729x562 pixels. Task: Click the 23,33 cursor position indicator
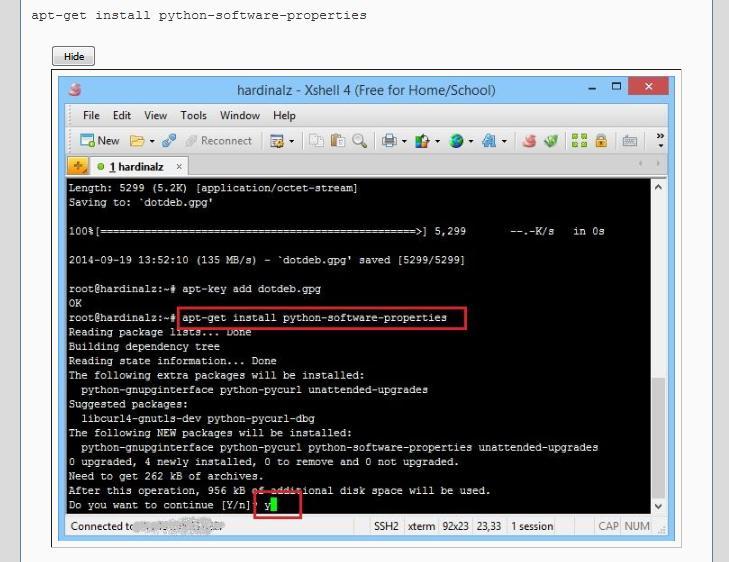489,526
